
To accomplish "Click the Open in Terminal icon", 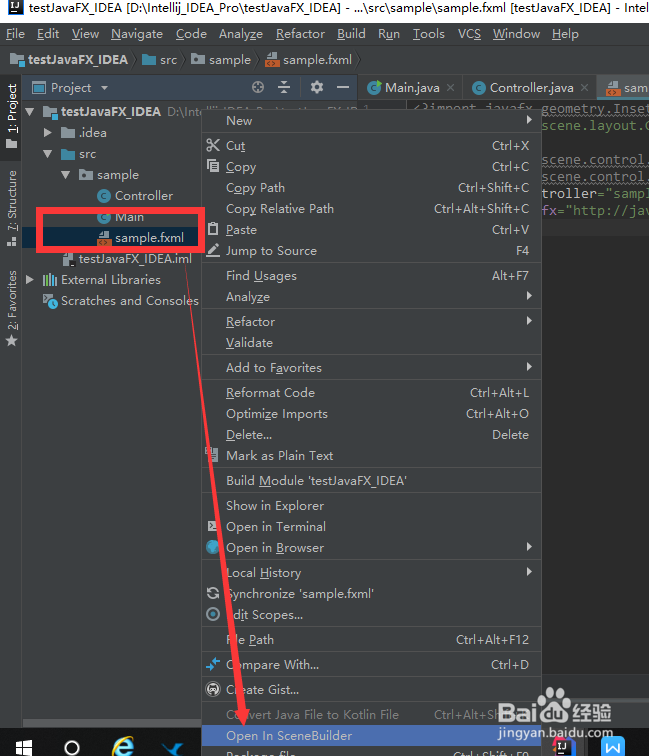I will click(212, 526).
